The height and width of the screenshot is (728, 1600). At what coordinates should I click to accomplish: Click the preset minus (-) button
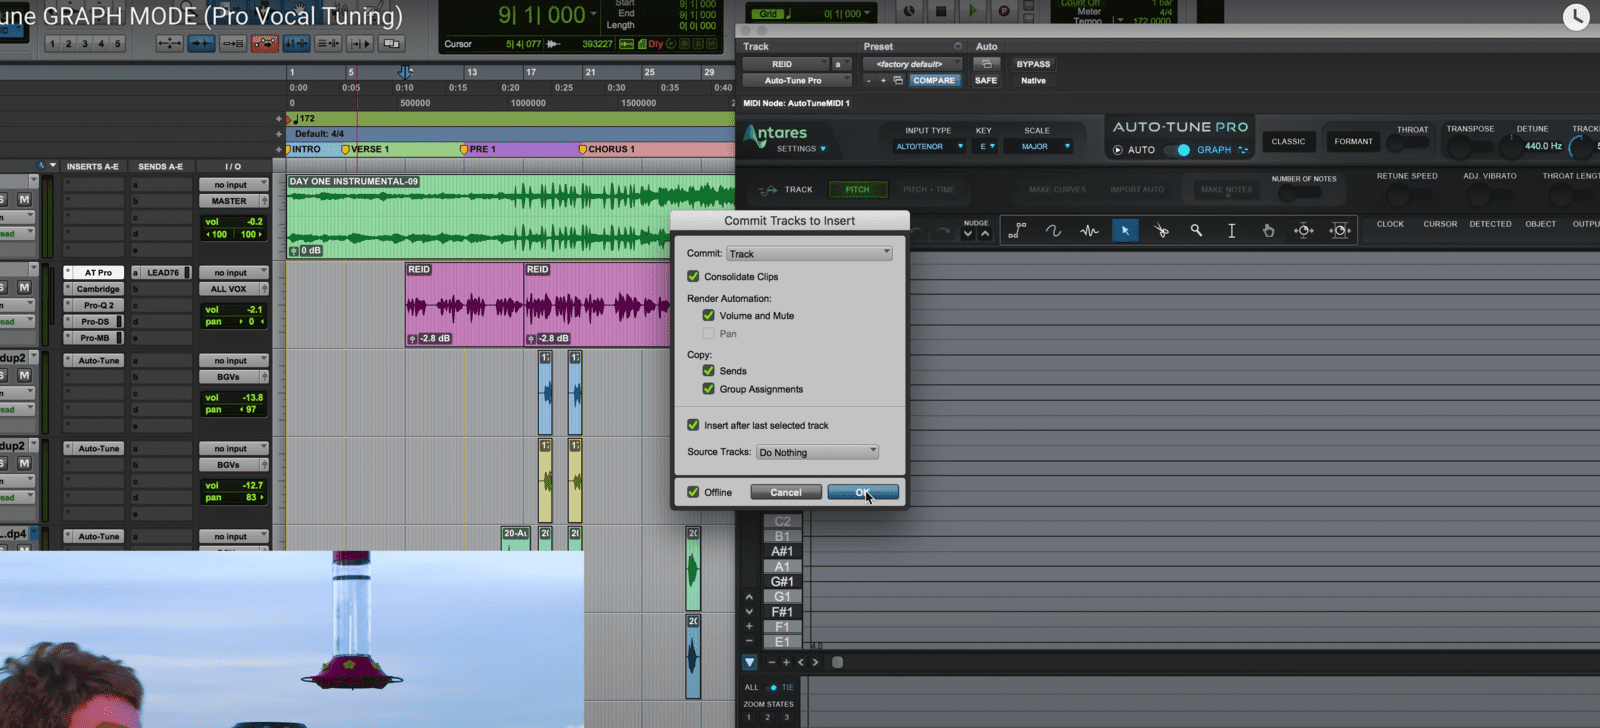[x=869, y=80]
